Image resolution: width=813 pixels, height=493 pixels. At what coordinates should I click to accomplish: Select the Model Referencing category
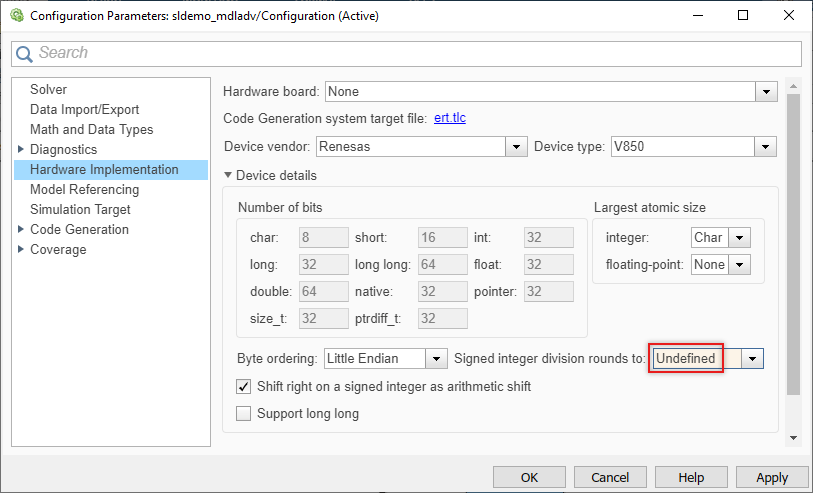point(84,189)
